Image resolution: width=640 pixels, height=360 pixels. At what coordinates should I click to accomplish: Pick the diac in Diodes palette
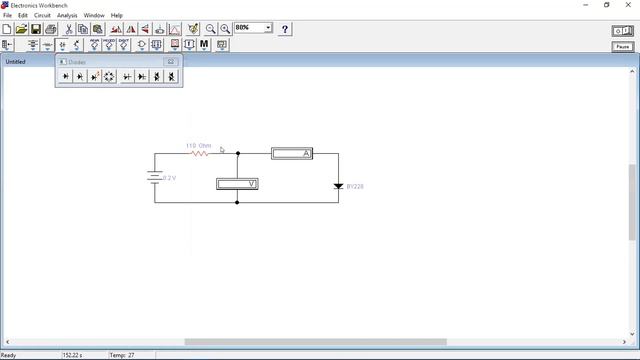pyautogui.click(x=157, y=76)
